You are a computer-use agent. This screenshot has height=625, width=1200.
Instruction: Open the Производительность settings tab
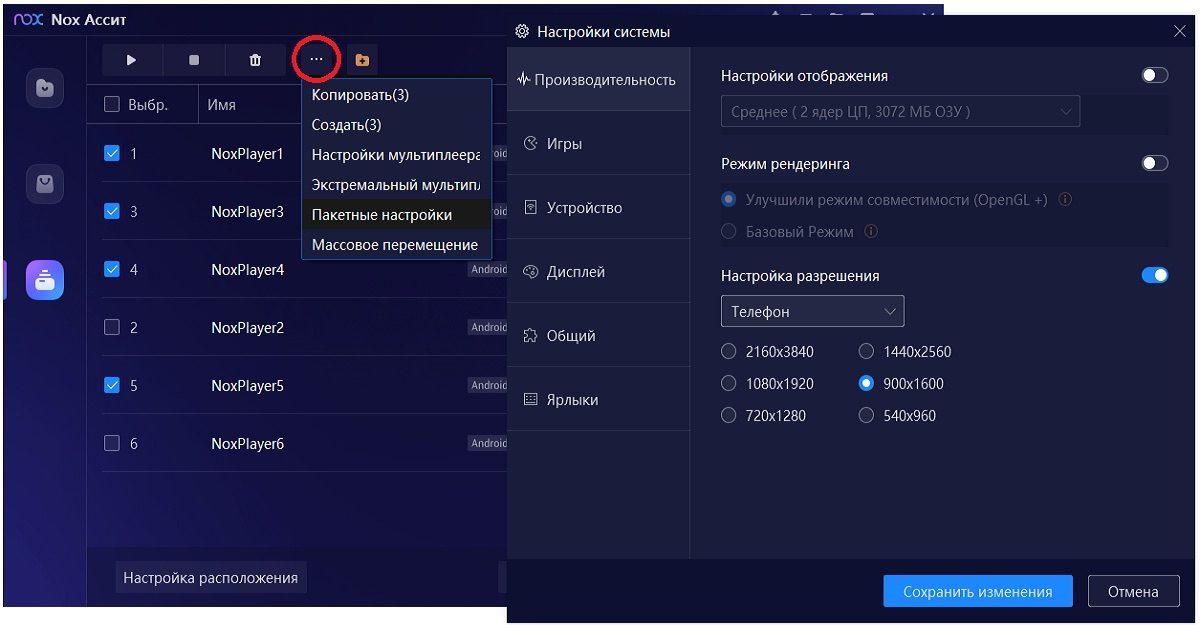point(598,80)
